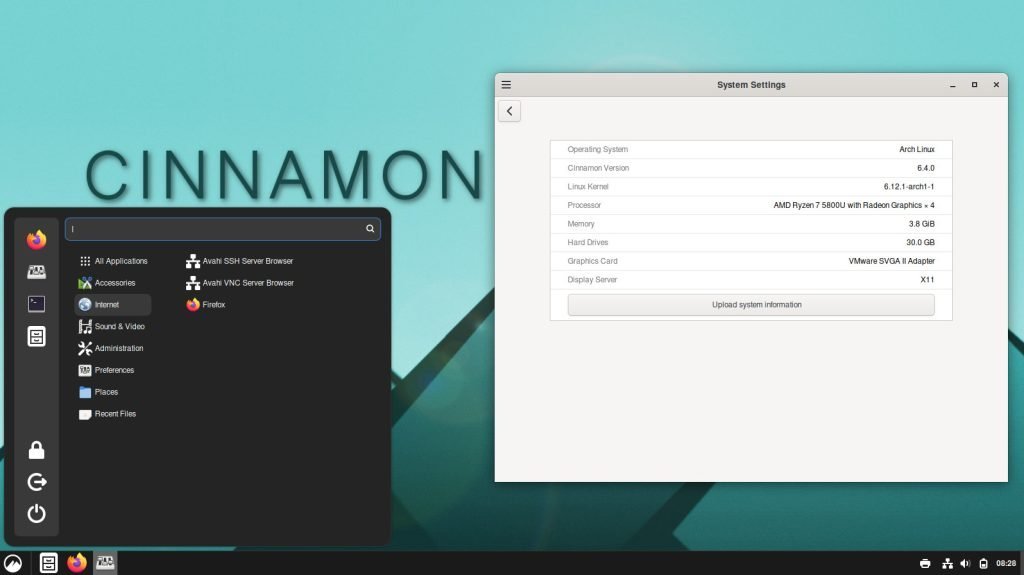Launch Avahi SSH Server Browser

240,261
